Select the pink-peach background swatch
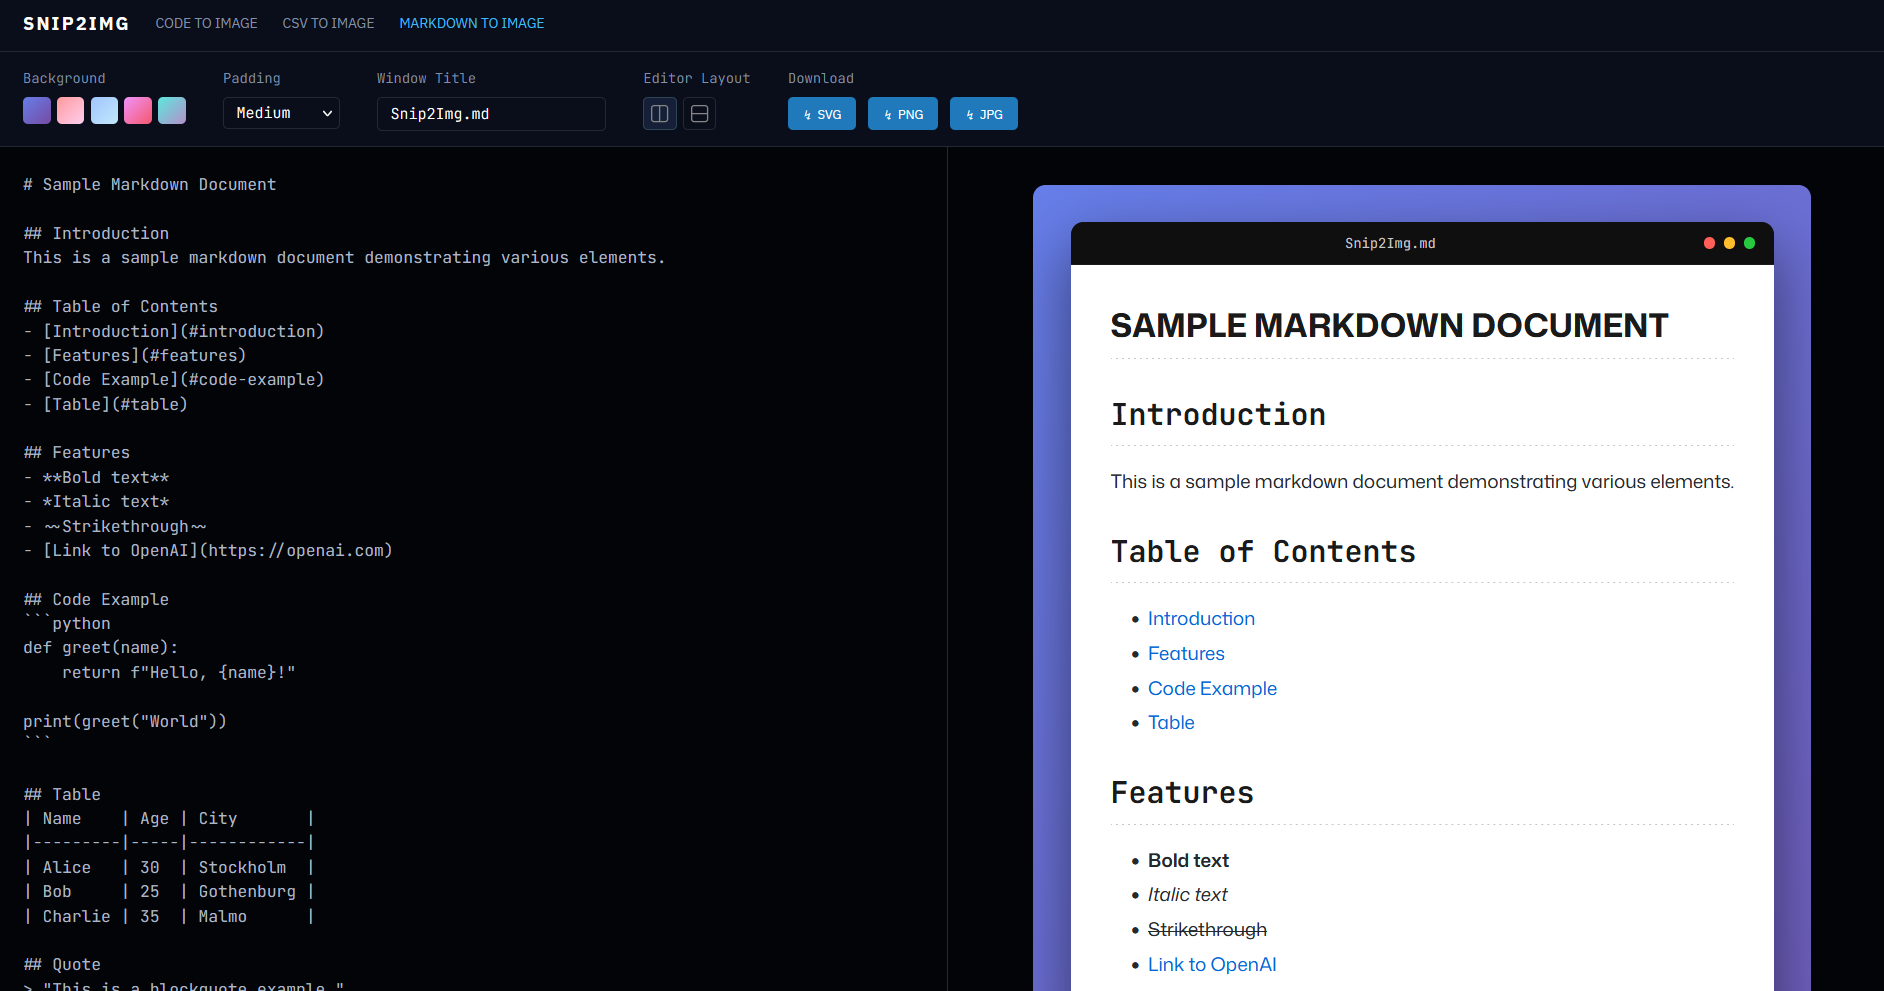 click(x=70, y=110)
